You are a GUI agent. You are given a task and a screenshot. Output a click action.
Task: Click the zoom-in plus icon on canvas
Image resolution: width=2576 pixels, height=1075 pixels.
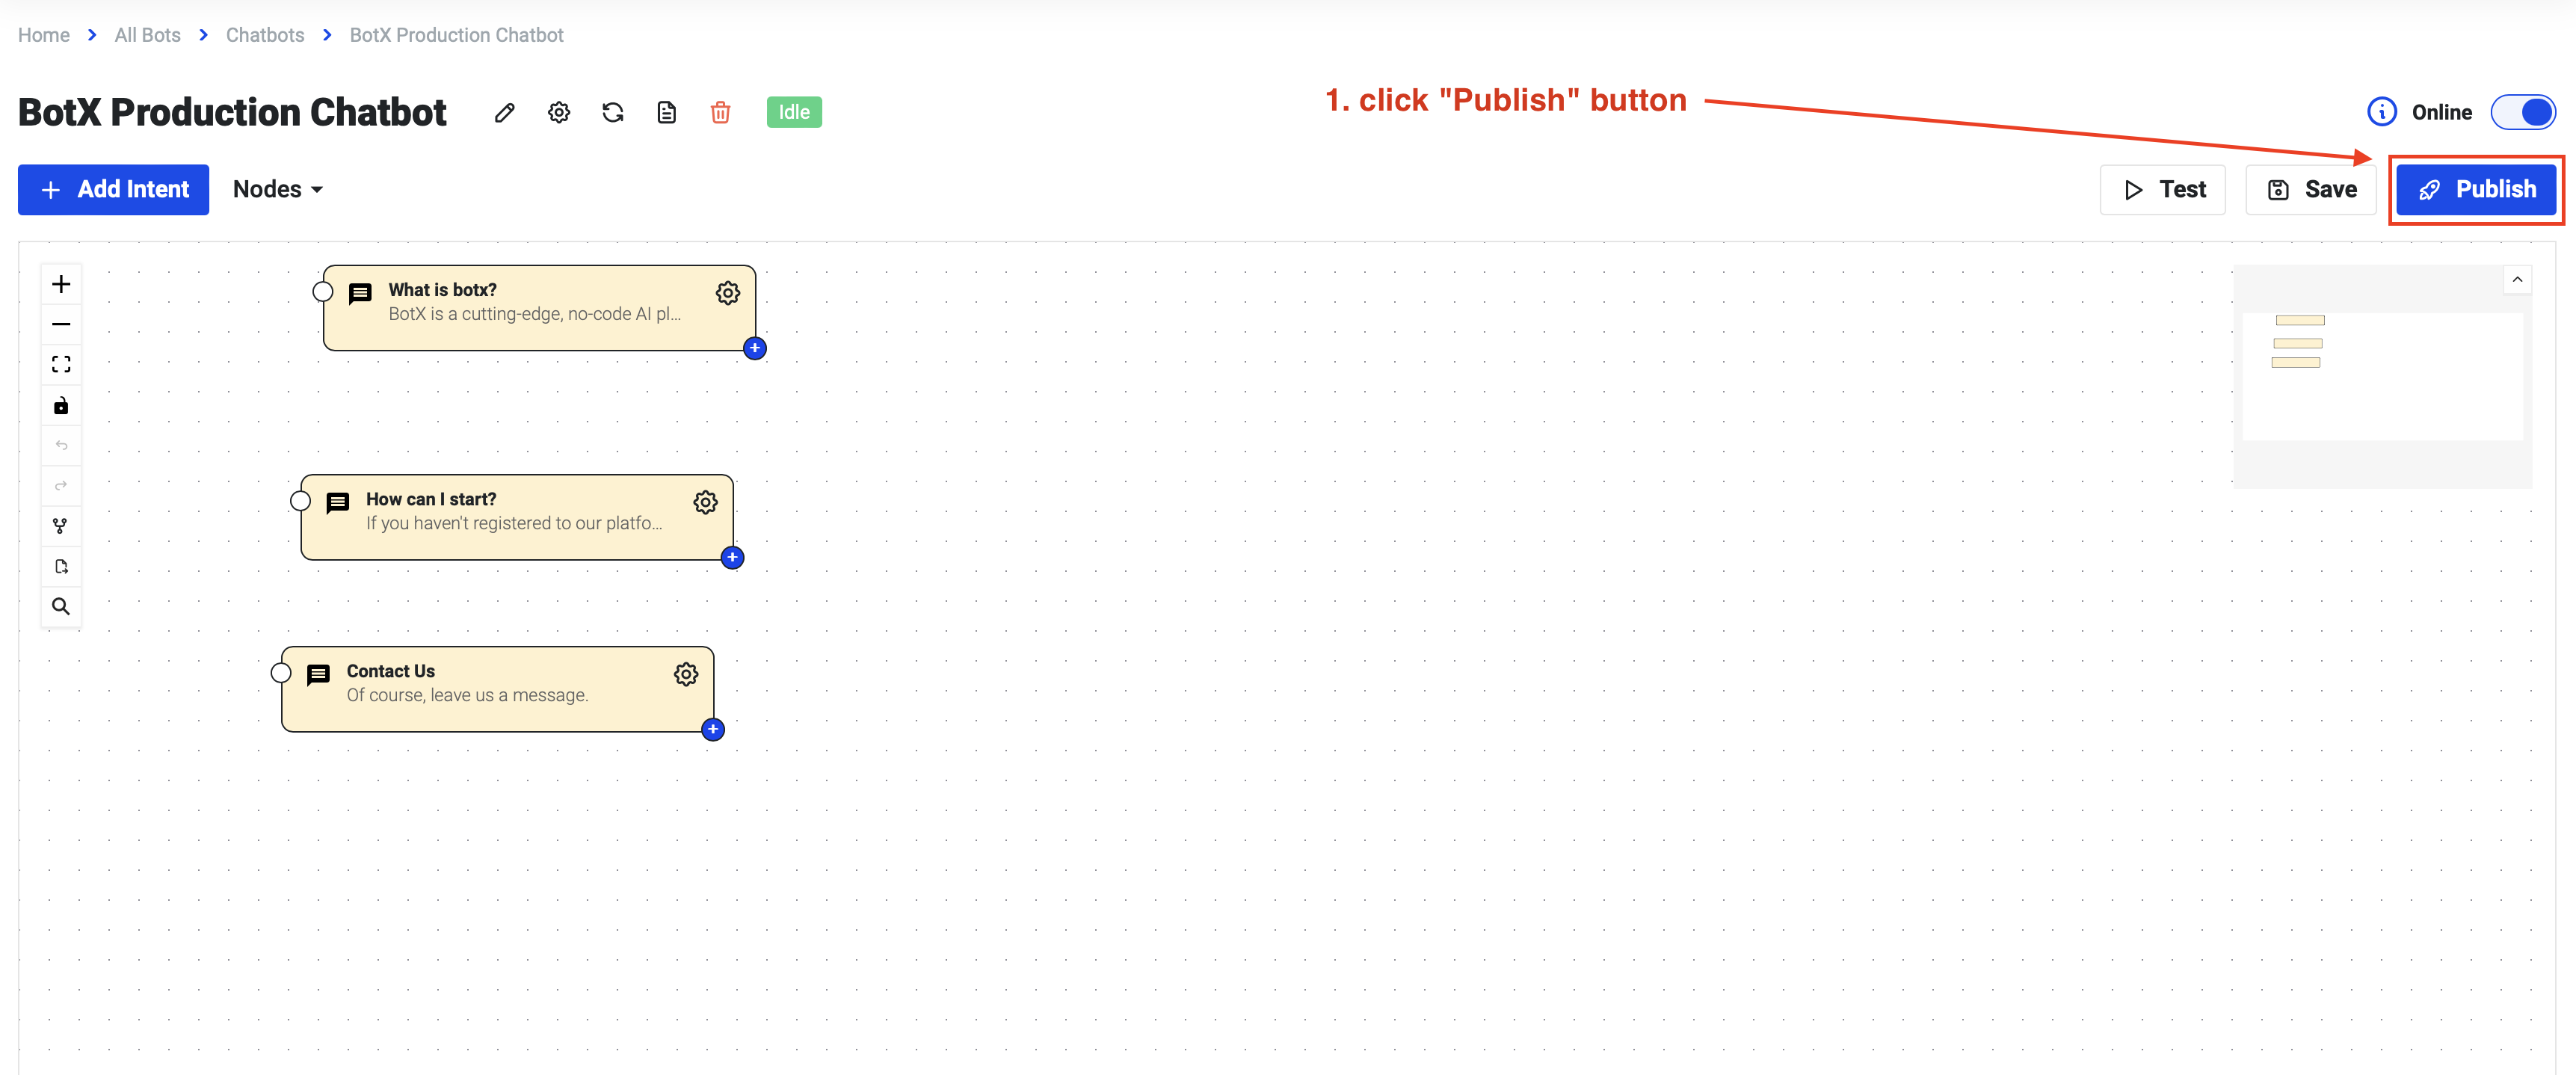(x=61, y=283)
